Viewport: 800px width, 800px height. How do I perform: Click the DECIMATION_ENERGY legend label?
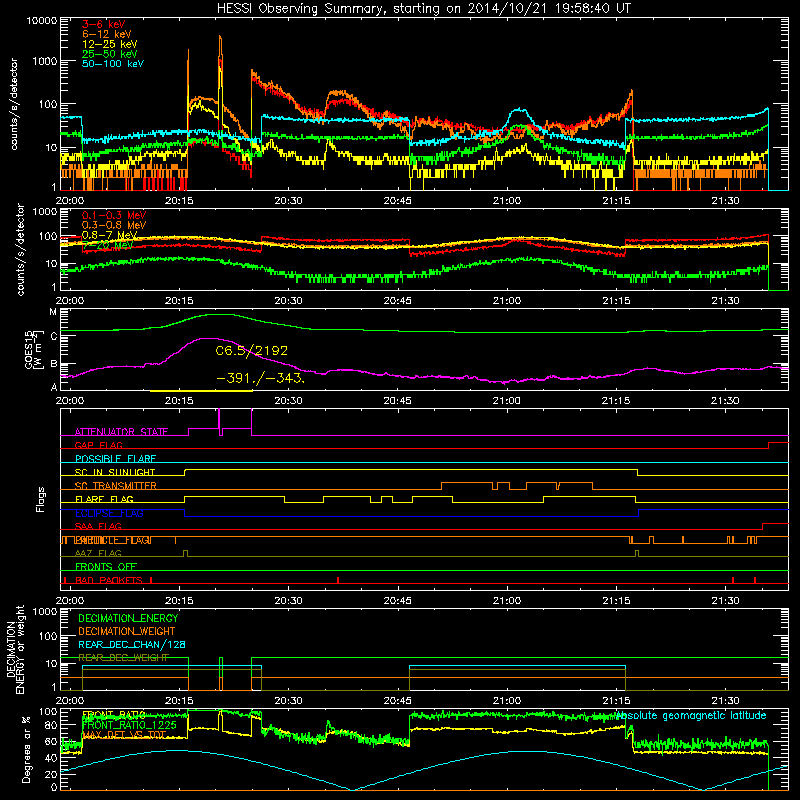(x=128, y=618)
